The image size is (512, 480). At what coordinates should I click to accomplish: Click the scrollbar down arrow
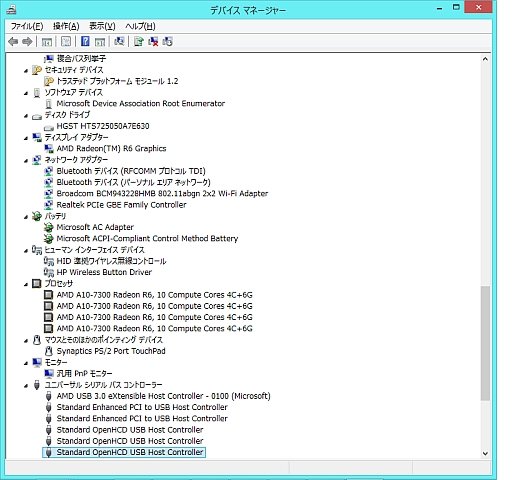point(485,453)
